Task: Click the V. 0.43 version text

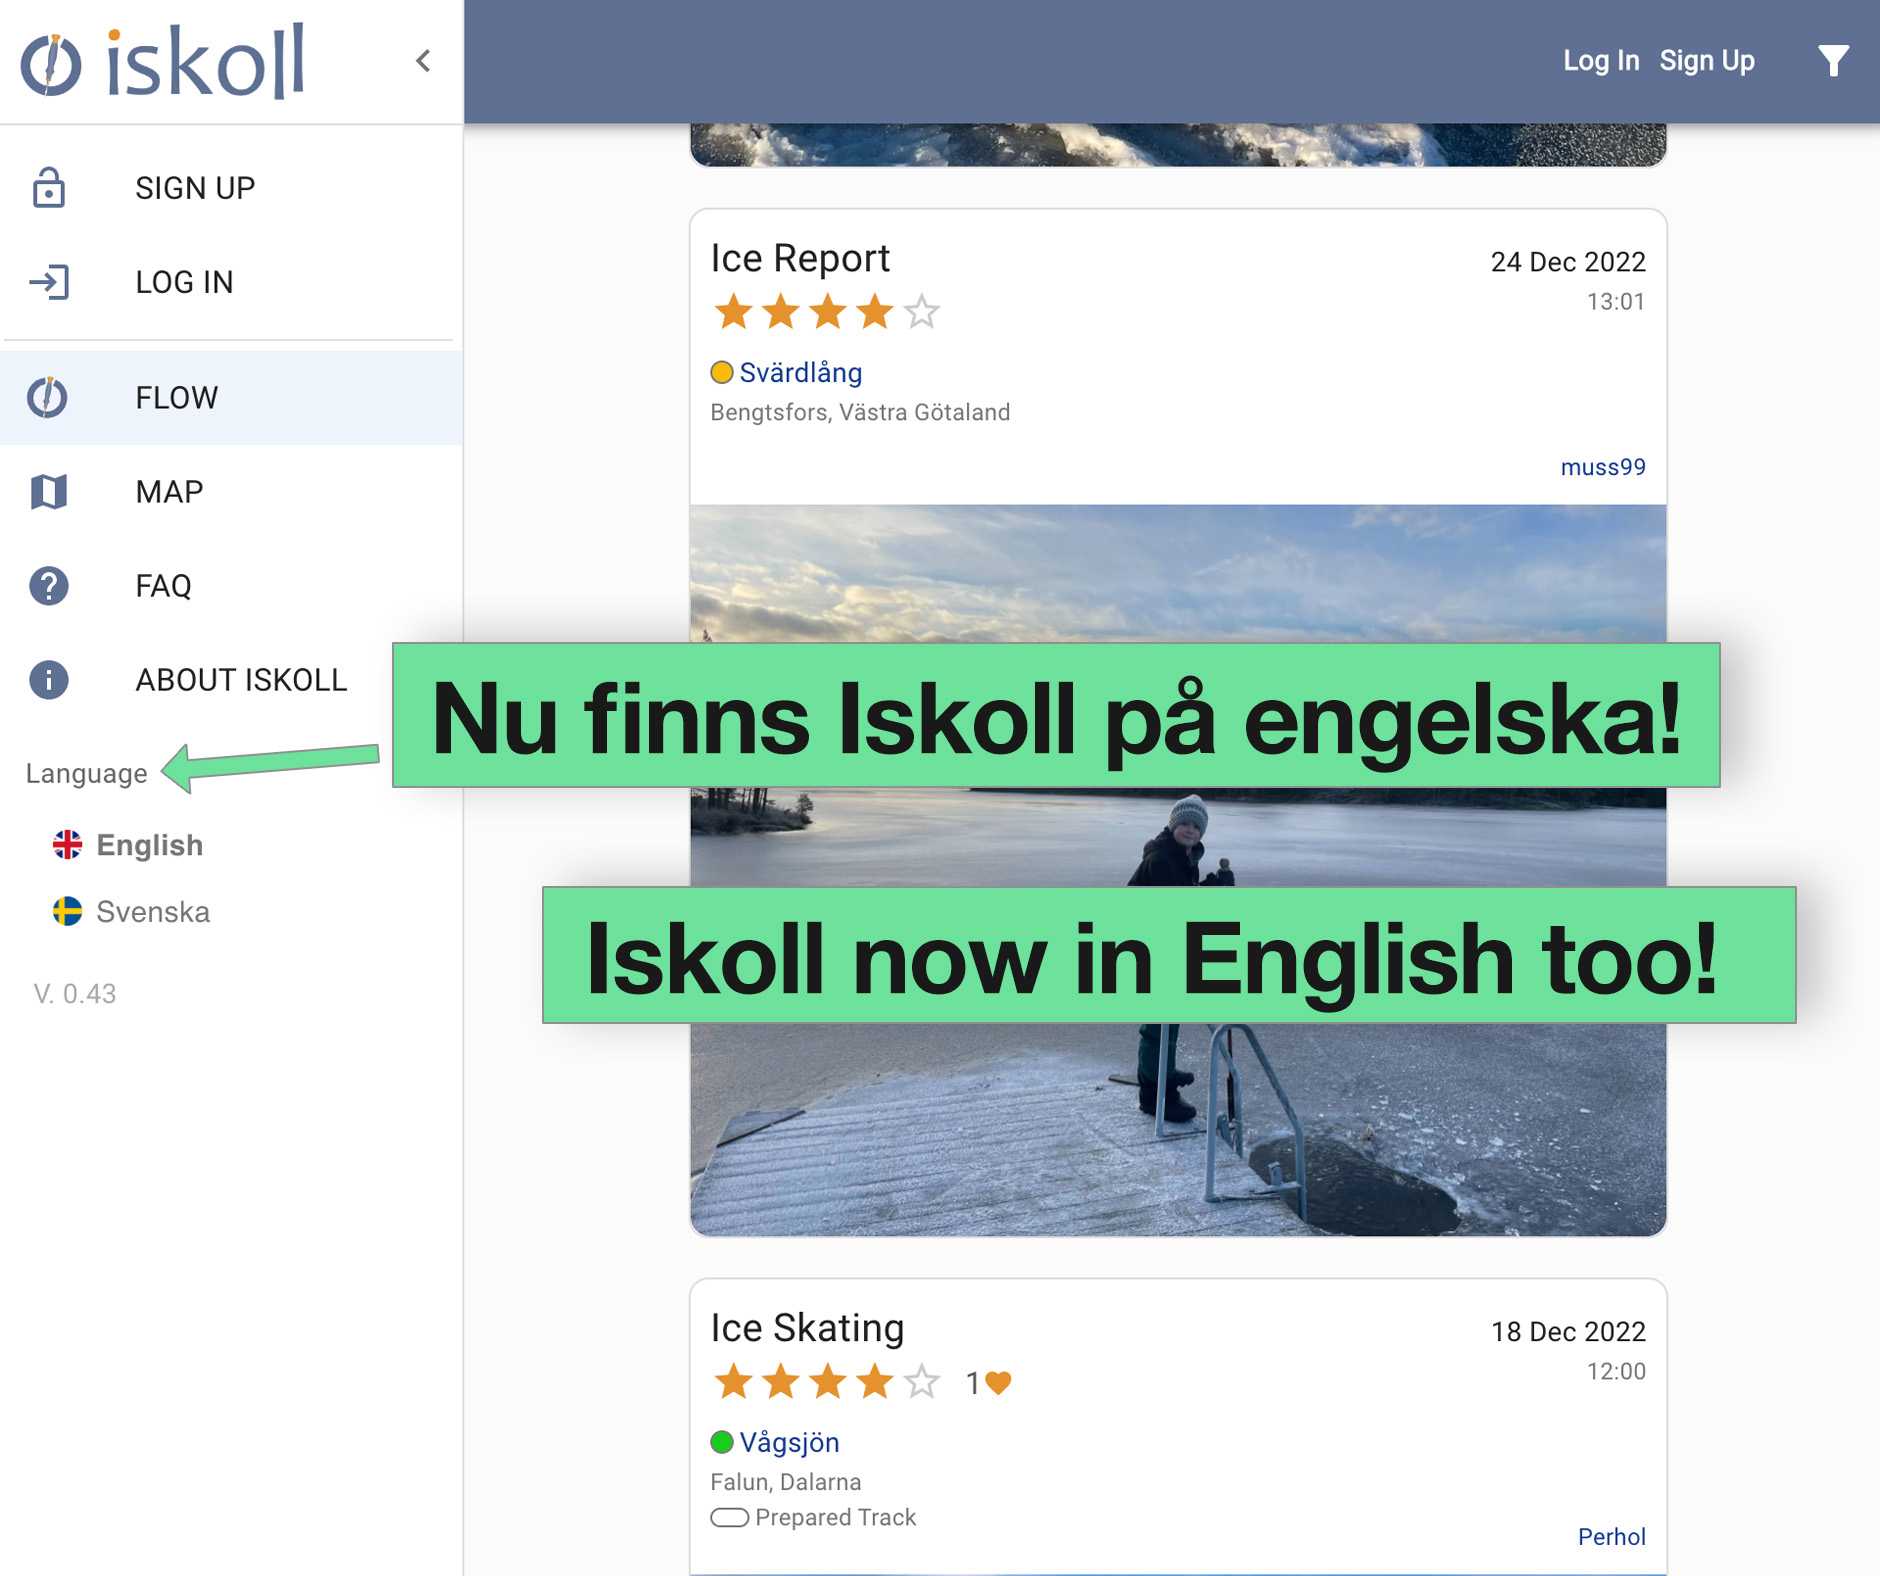Action: pos(75,993)
